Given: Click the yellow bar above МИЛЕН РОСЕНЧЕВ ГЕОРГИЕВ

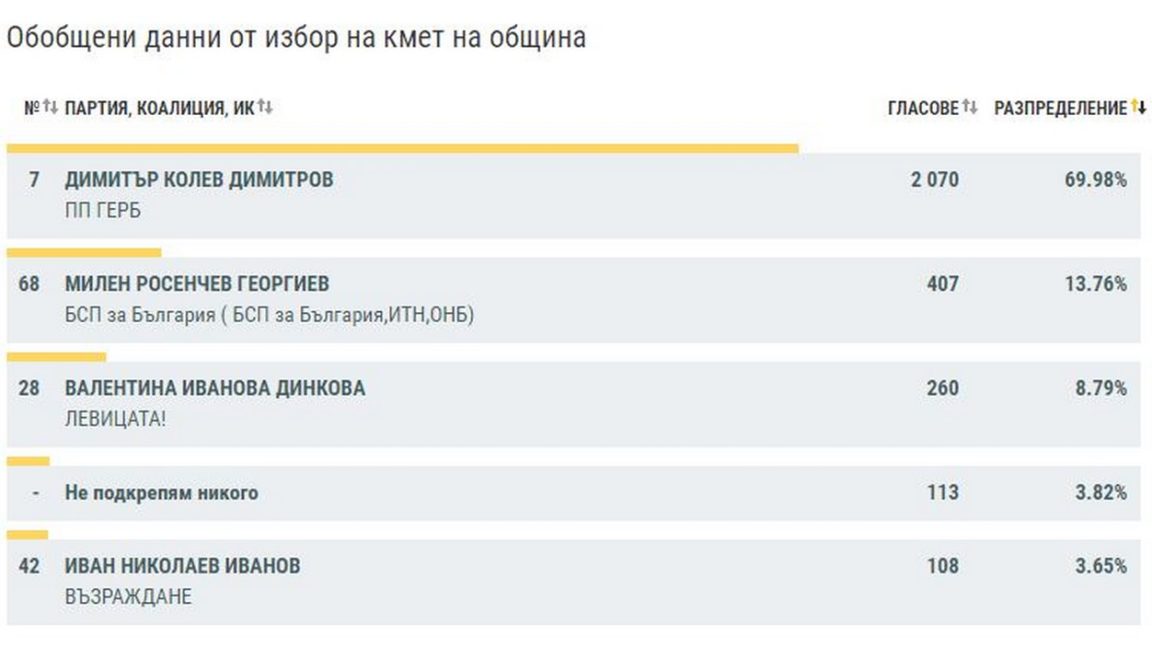Looking at the screenshot, I should pyautogui.click(x=84, y=253).
